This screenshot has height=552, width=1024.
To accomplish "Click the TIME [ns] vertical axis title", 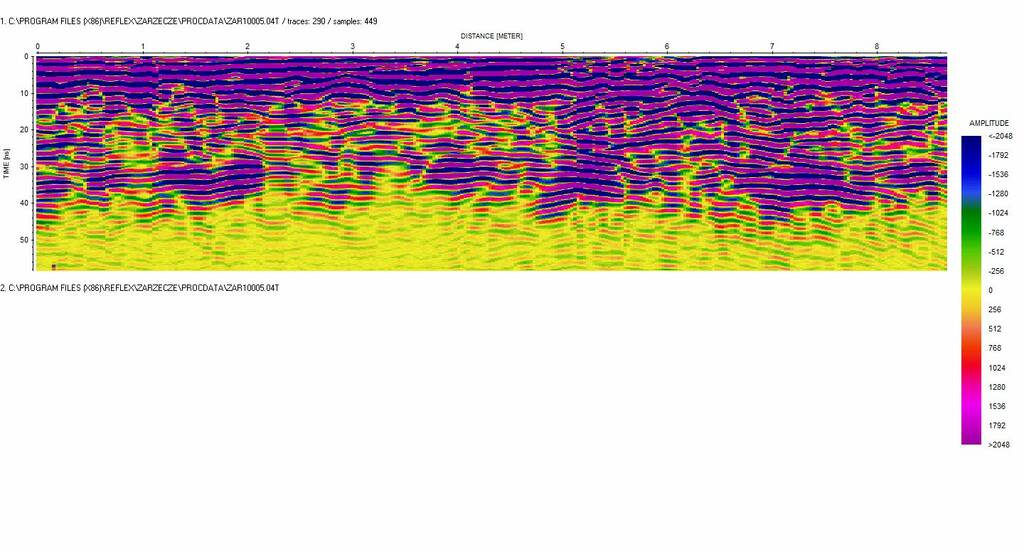I will 7,163.
